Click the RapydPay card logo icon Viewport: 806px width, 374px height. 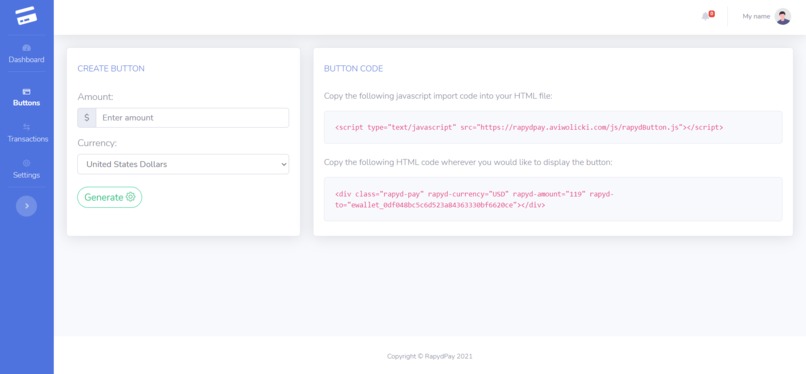(26, 15)
